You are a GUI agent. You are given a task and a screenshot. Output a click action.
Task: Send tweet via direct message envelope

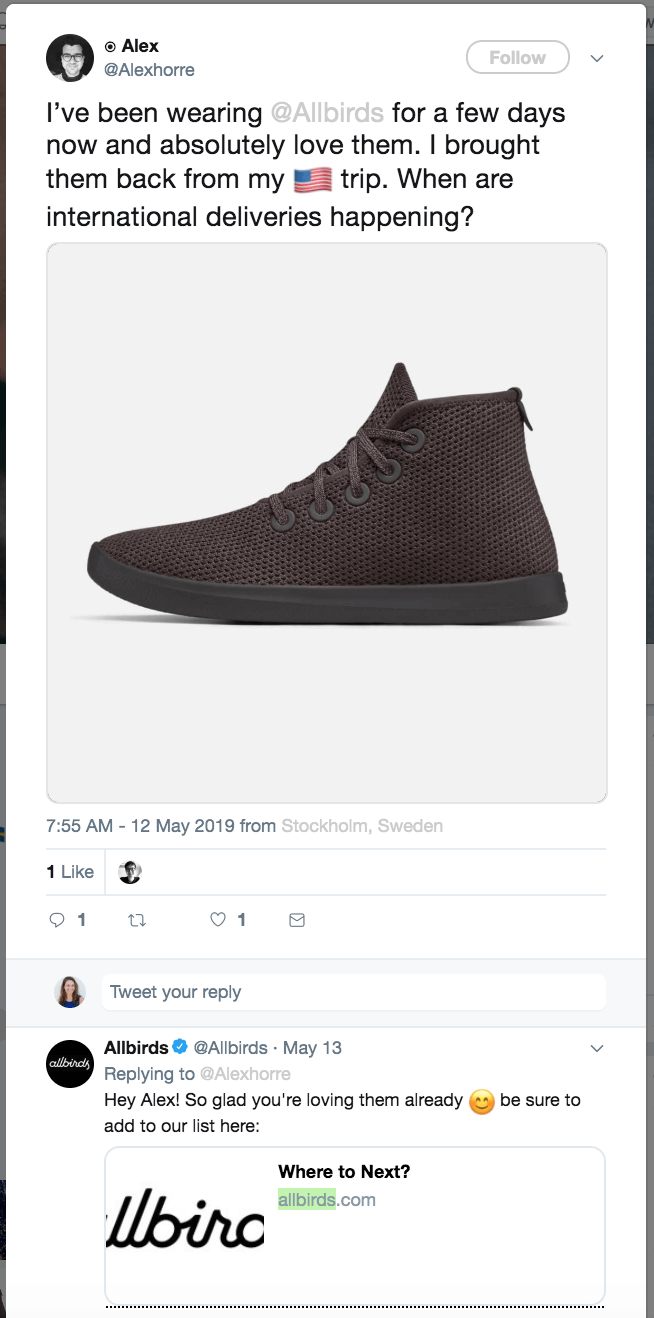point(297,920)
